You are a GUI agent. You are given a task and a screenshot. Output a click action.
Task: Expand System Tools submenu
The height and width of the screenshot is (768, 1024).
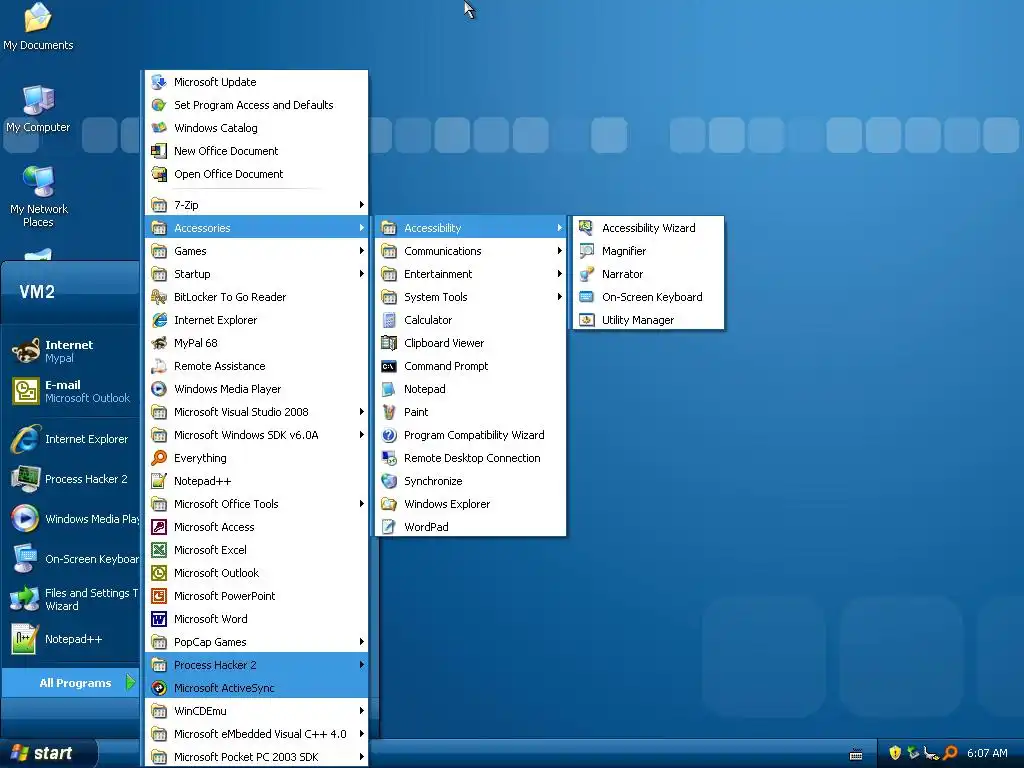coord(470,297)
